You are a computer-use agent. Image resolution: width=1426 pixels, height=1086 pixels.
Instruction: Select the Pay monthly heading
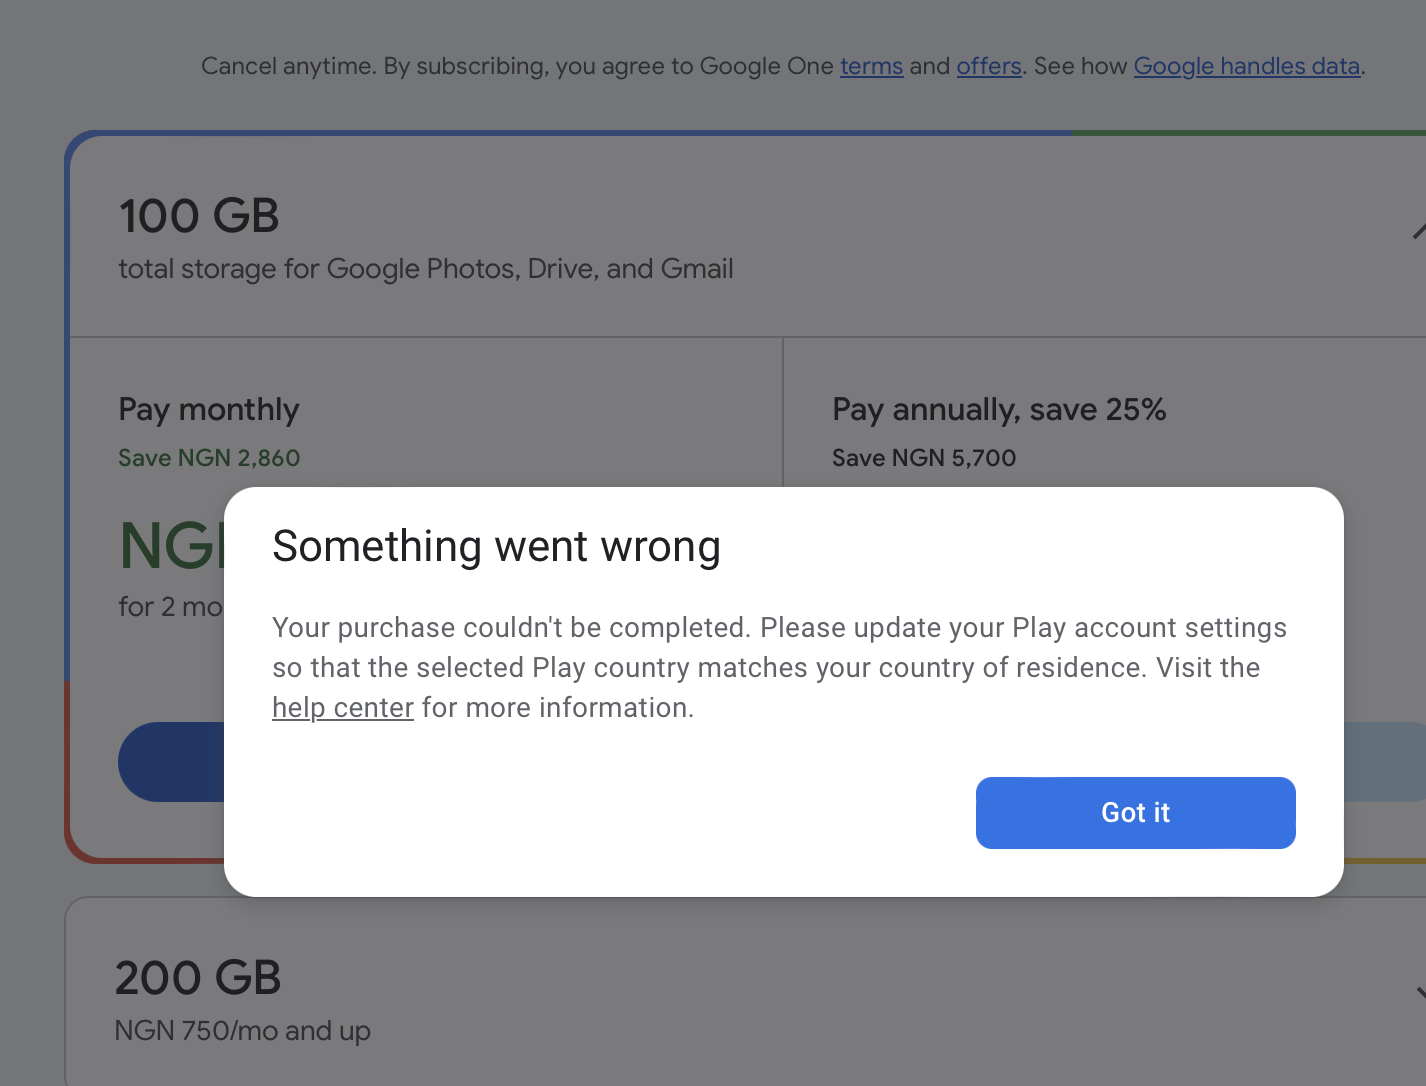[x=209, y=409]
